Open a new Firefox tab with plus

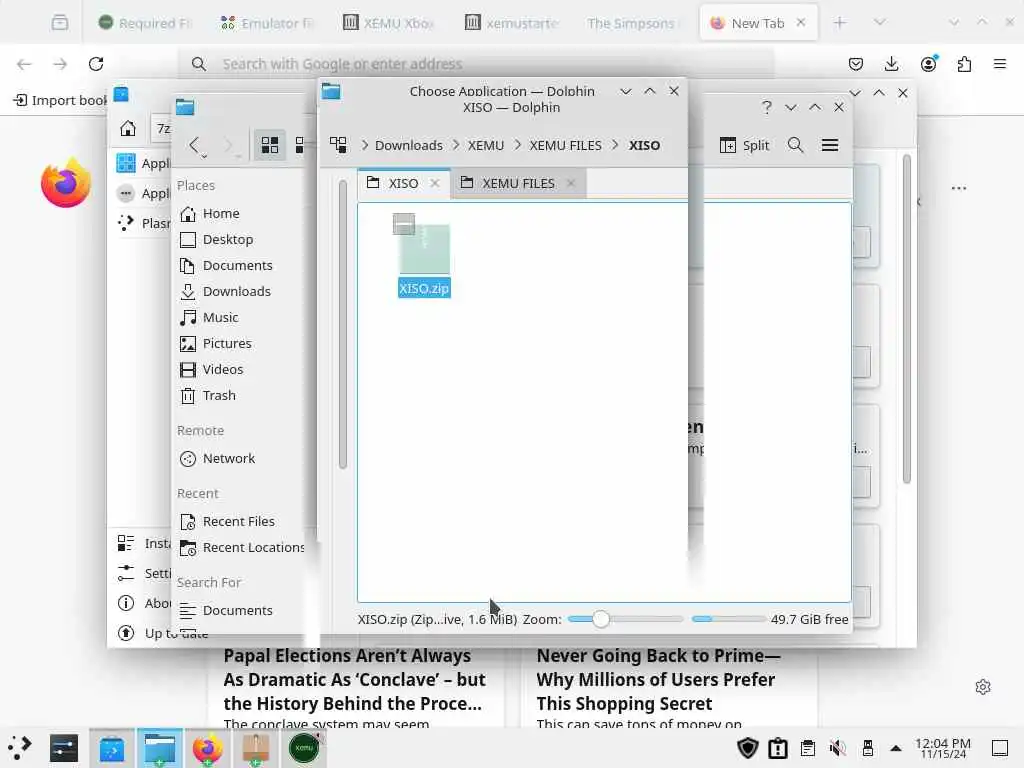[x=840, y=23]
